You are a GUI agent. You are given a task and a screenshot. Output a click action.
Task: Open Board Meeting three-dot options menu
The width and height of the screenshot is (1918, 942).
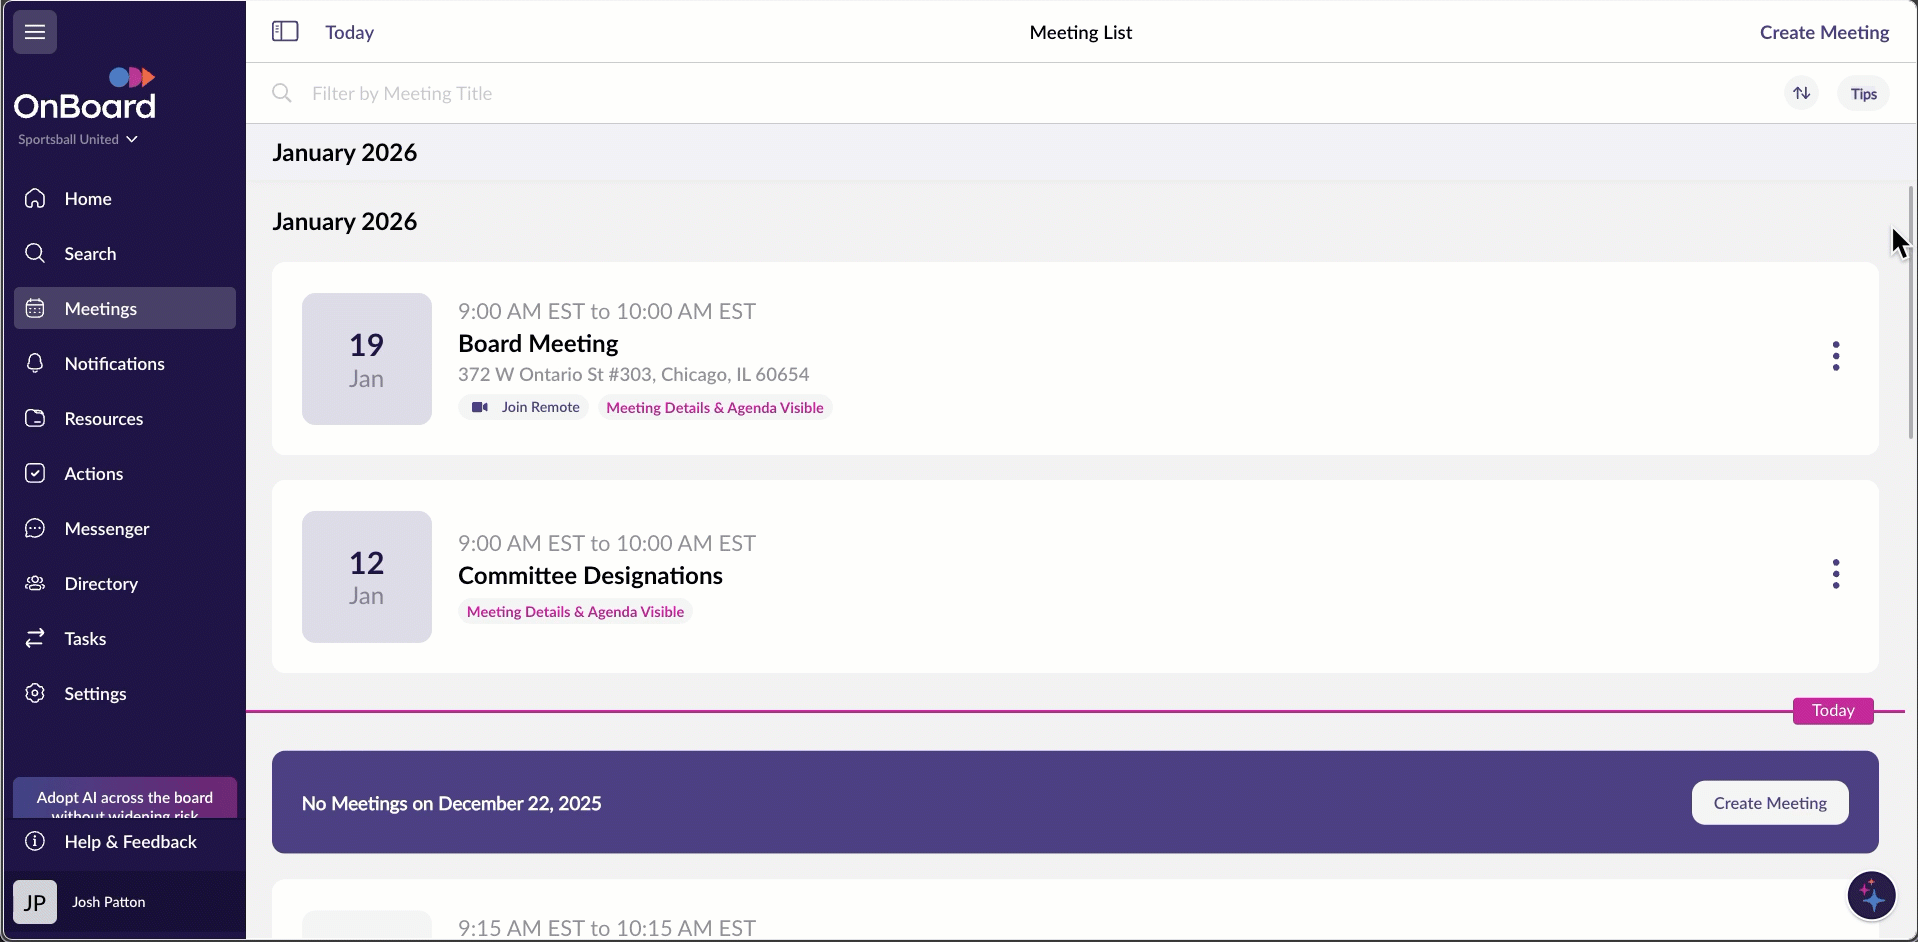click(x=1835, y=356)
